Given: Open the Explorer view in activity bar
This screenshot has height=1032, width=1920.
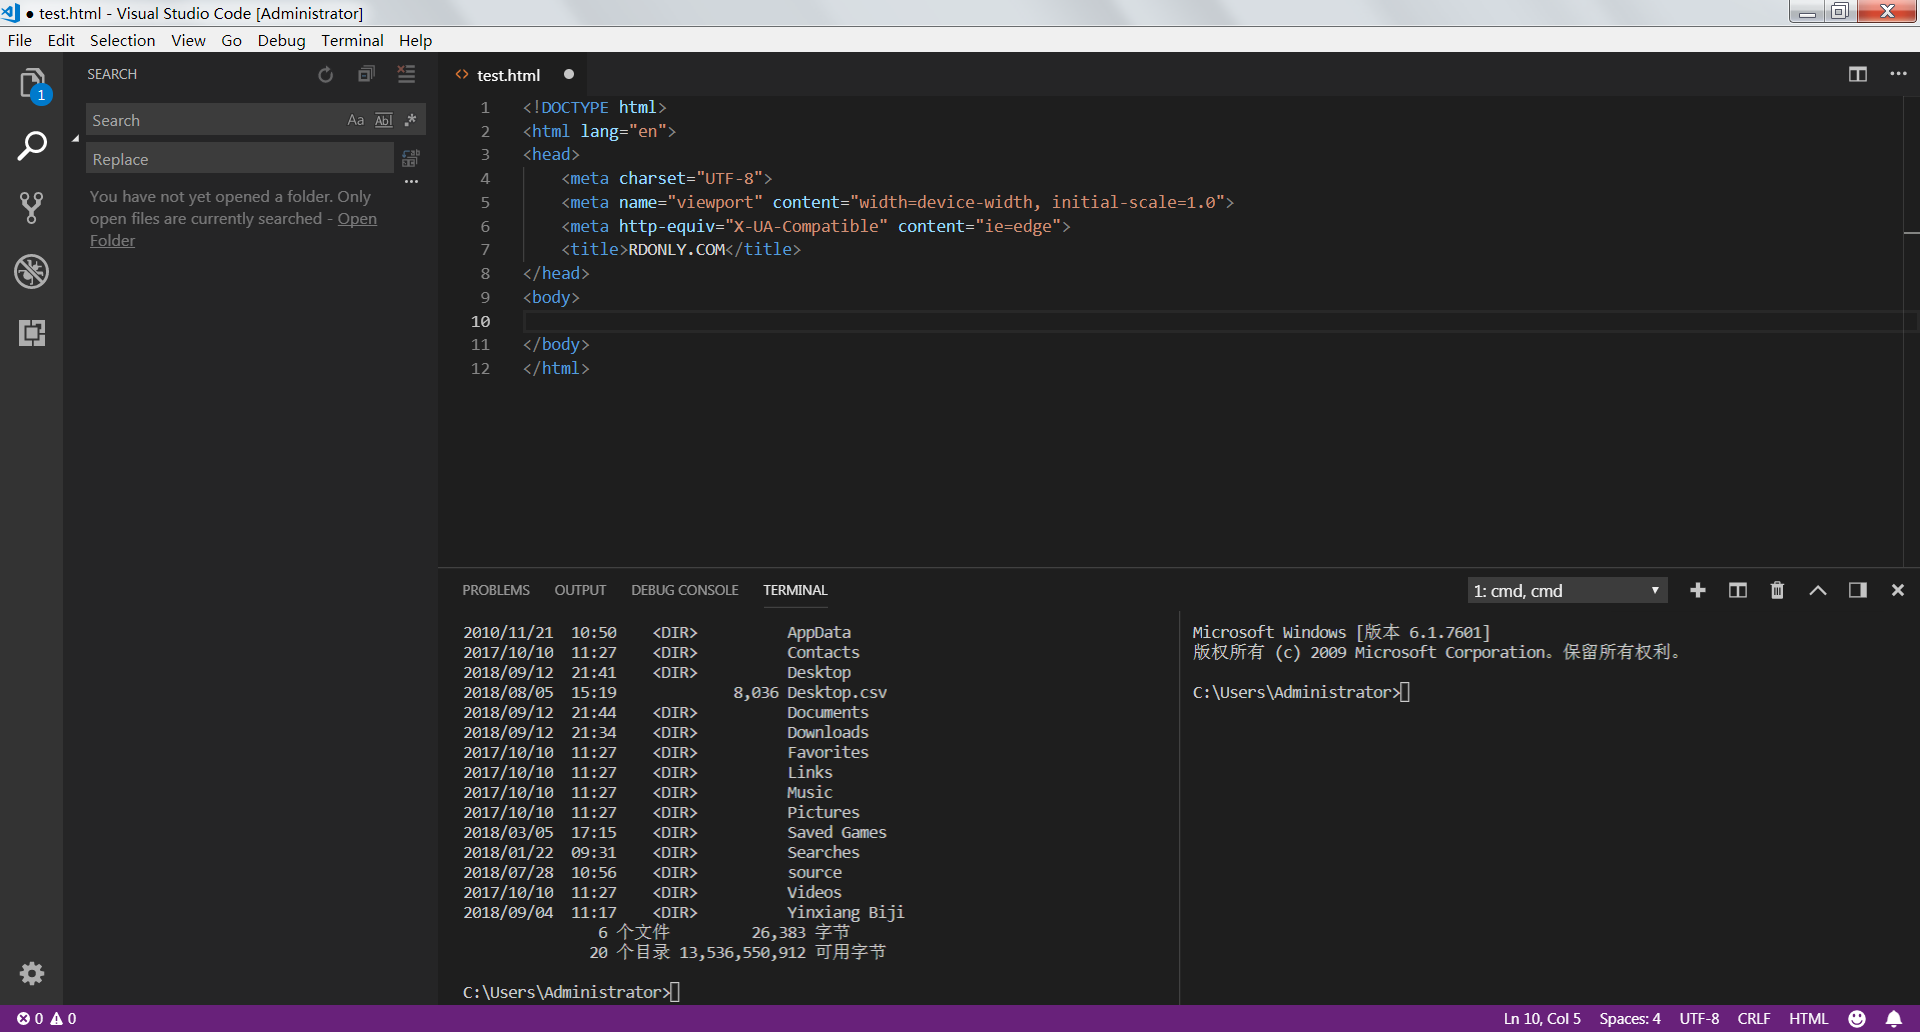Looking at the screenshot, I should coord(32,84).
